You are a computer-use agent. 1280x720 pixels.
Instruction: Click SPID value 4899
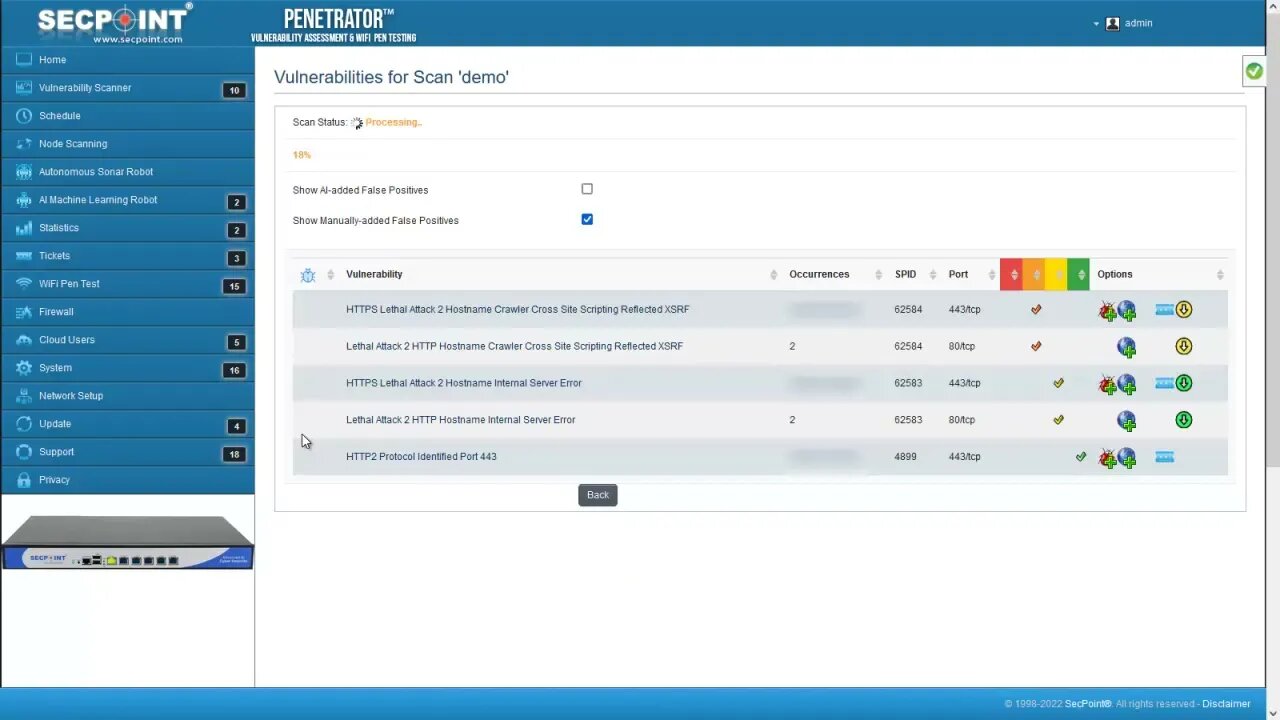(905, 457)
